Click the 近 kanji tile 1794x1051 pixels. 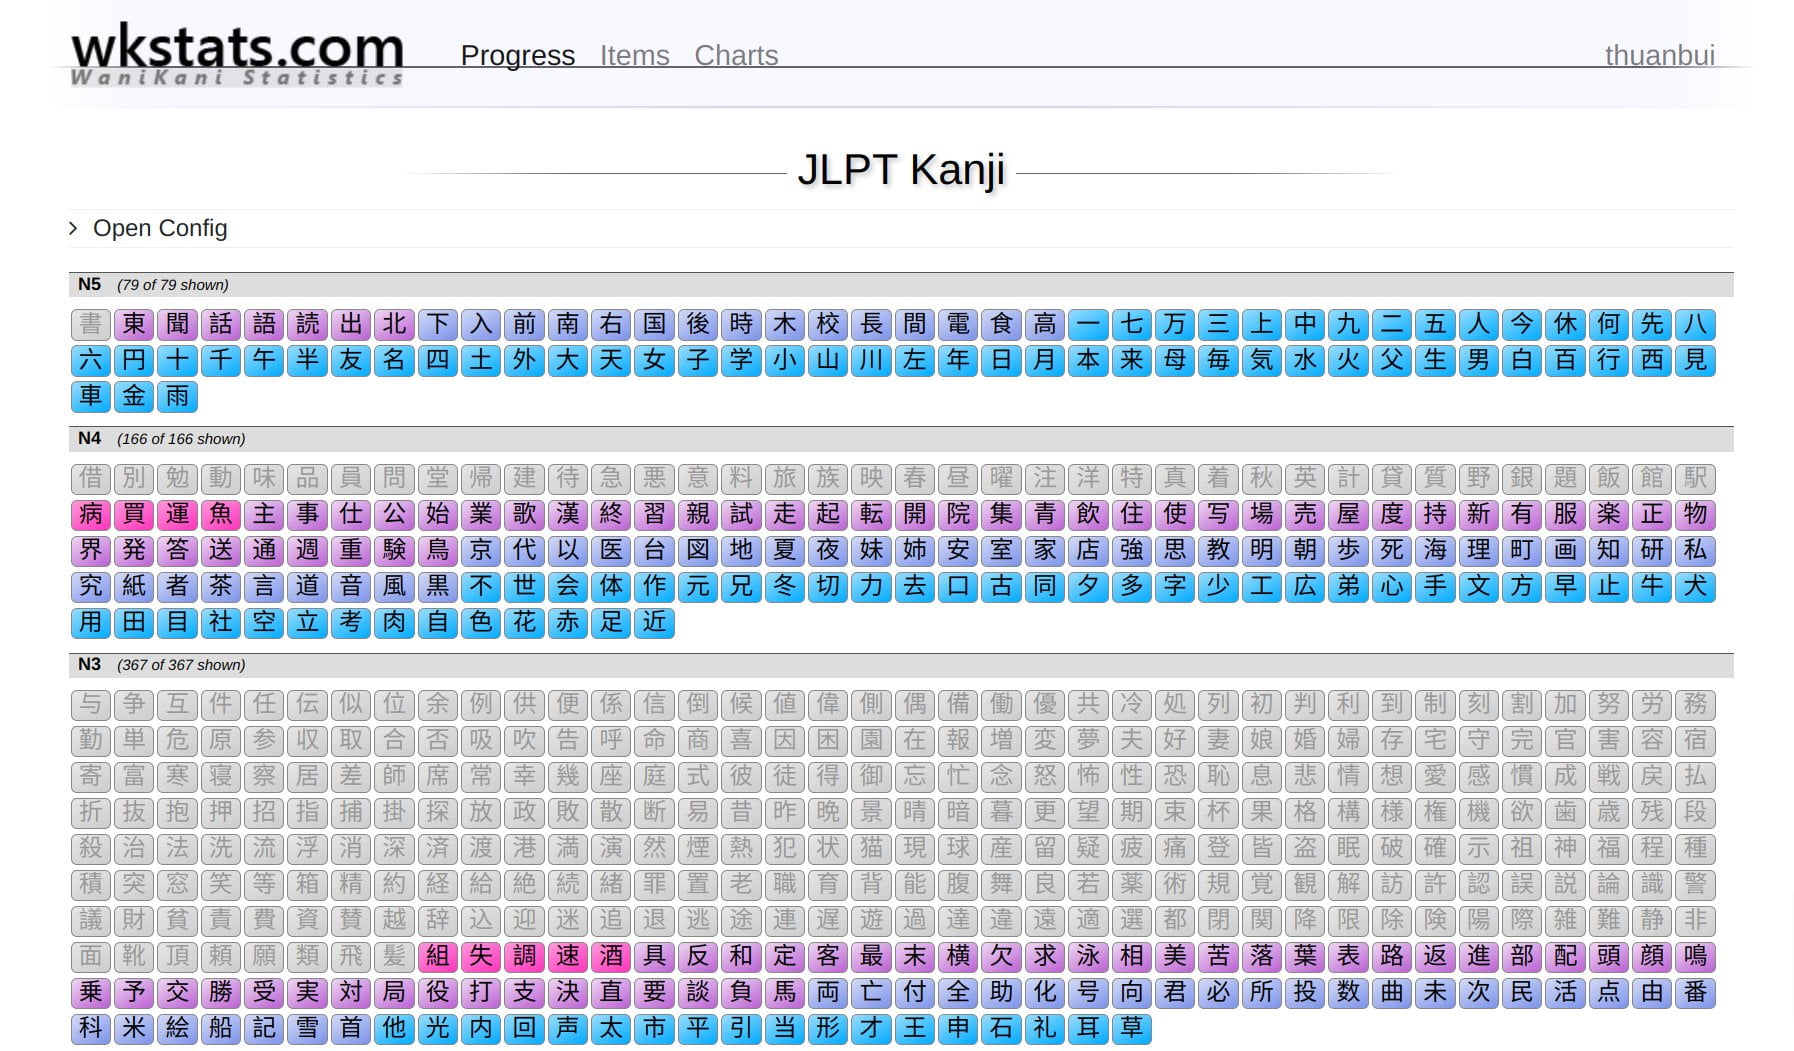[654, 622]
